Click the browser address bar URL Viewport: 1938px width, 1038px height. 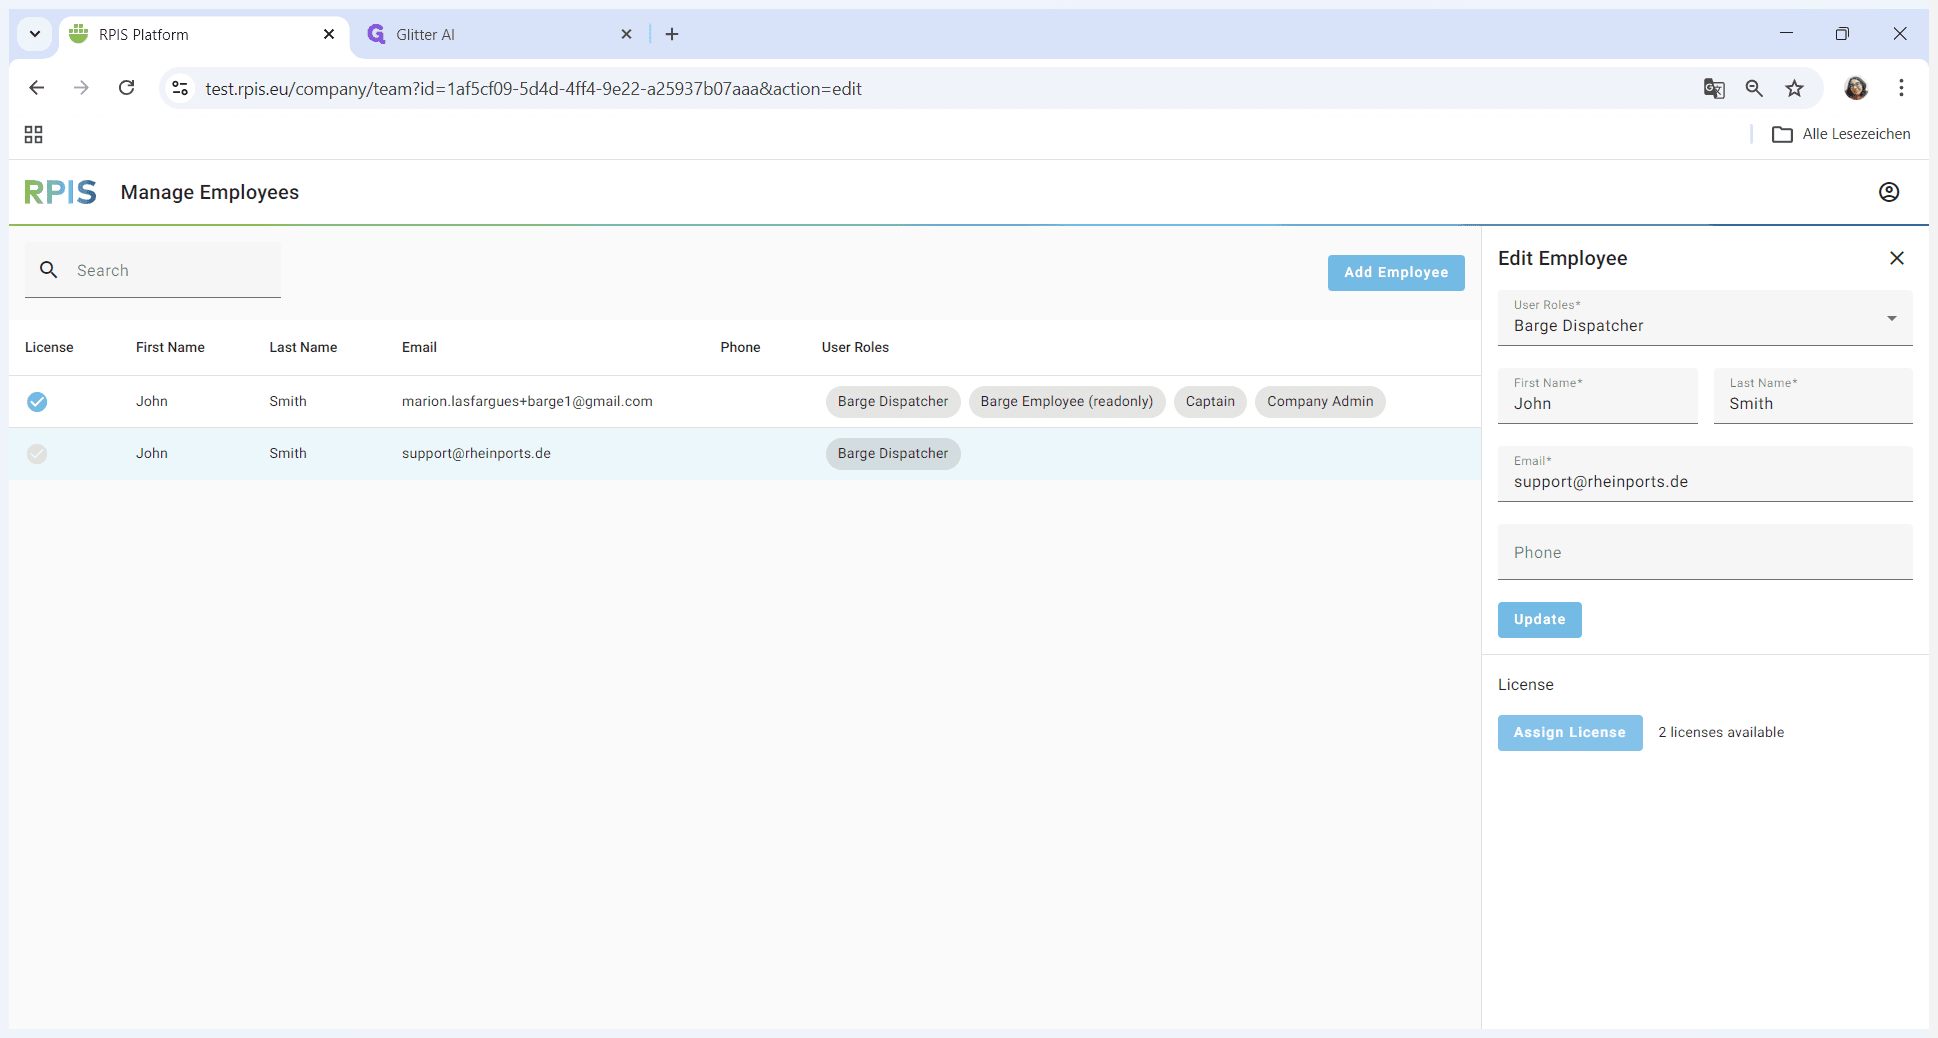(533, 89)
